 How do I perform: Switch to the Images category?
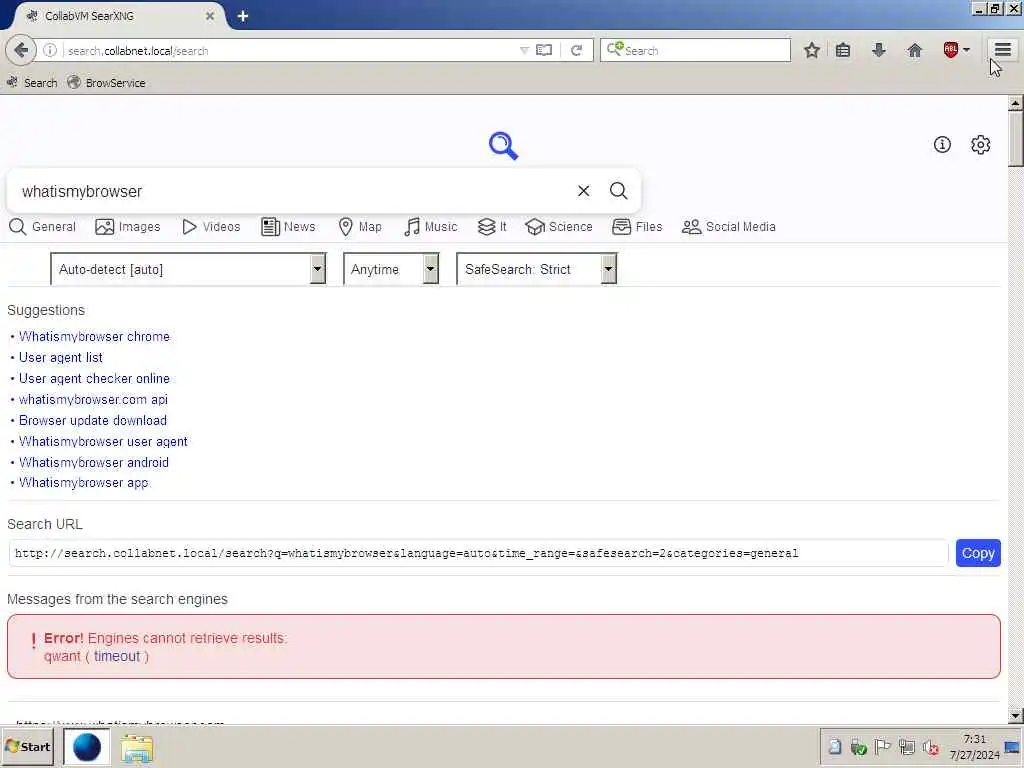(x=127, y=227)
